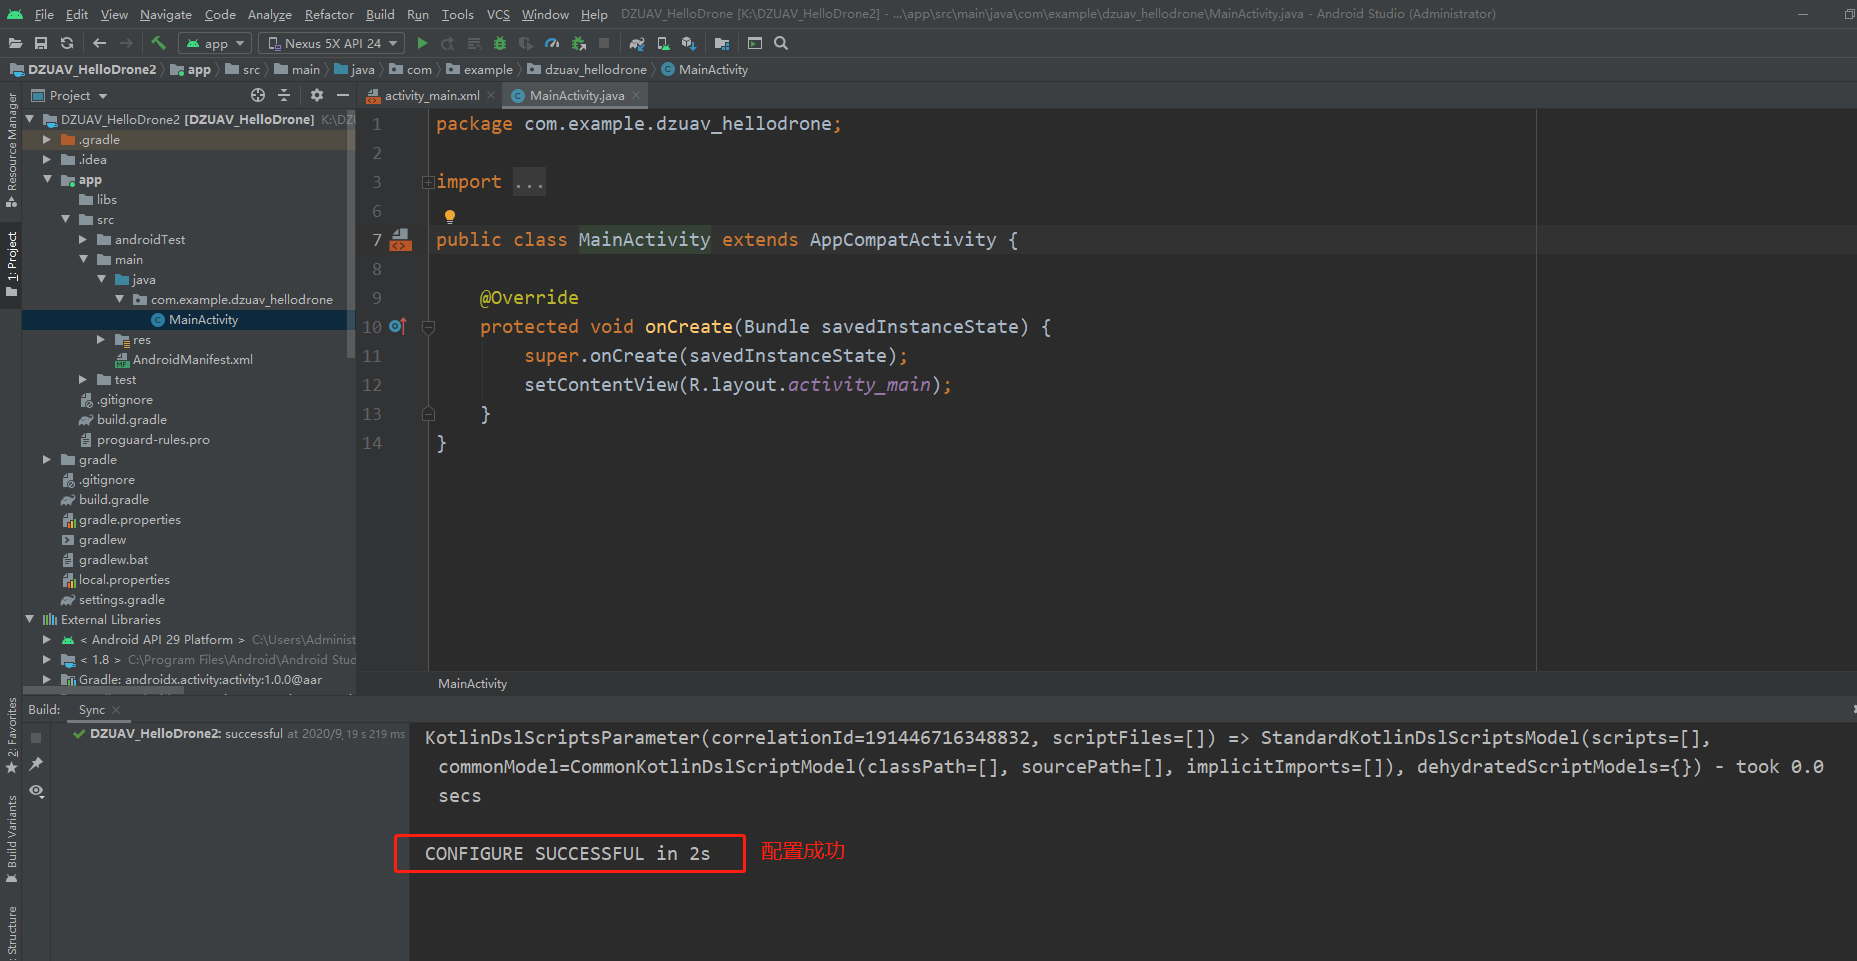The image size is (1857, 961).
Task: Click the Locate/Select Opened File crosshair icon
Action: point(258,95)
